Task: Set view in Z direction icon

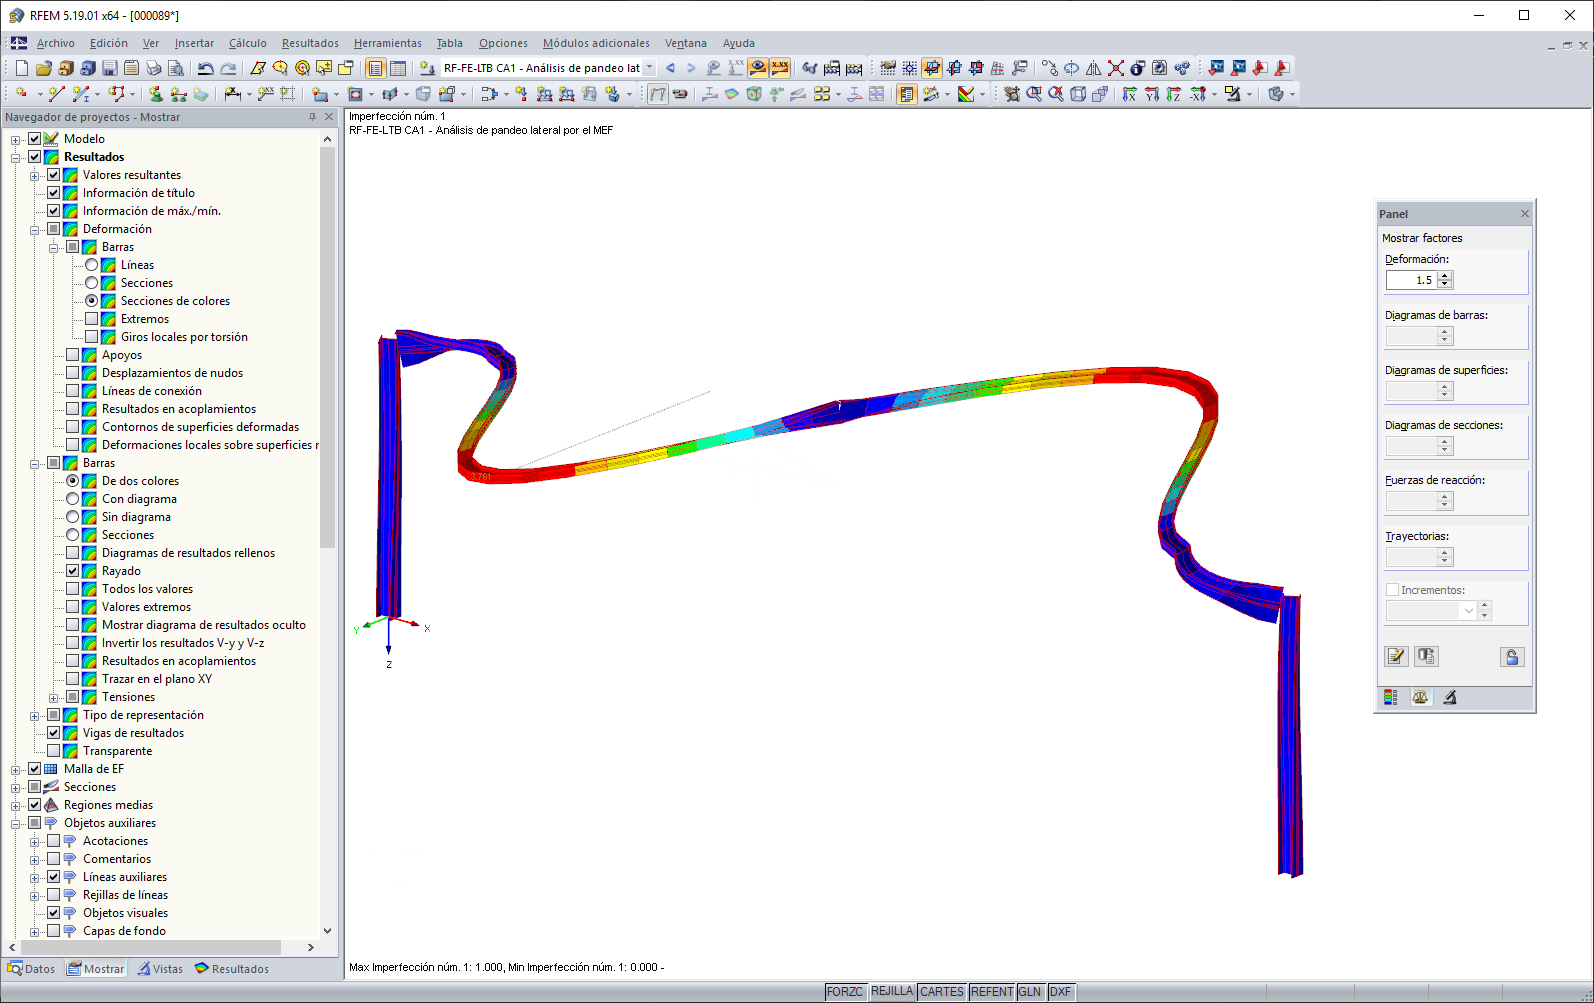Action: click(x=1174, y=94)
